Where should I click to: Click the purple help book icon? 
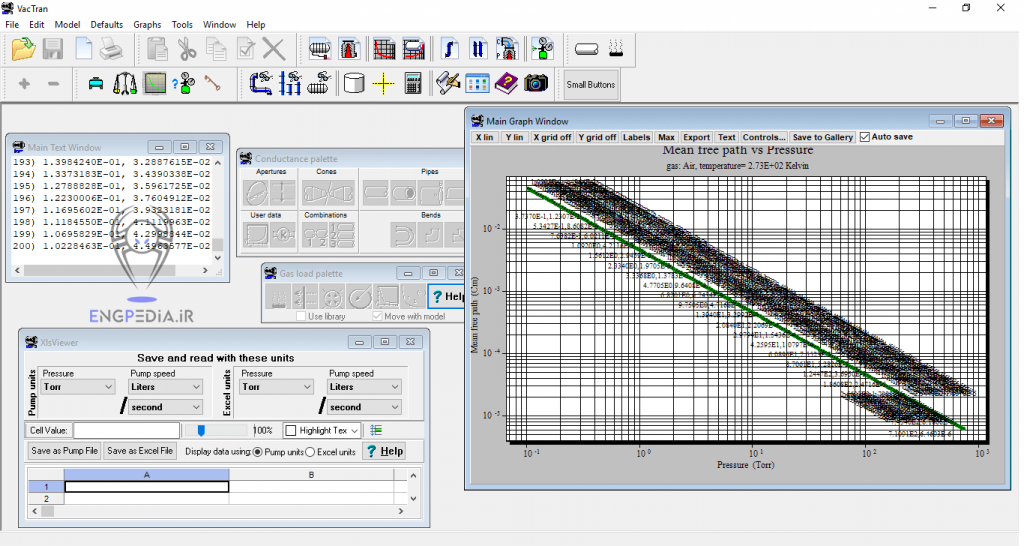click(x=506, y=84)
